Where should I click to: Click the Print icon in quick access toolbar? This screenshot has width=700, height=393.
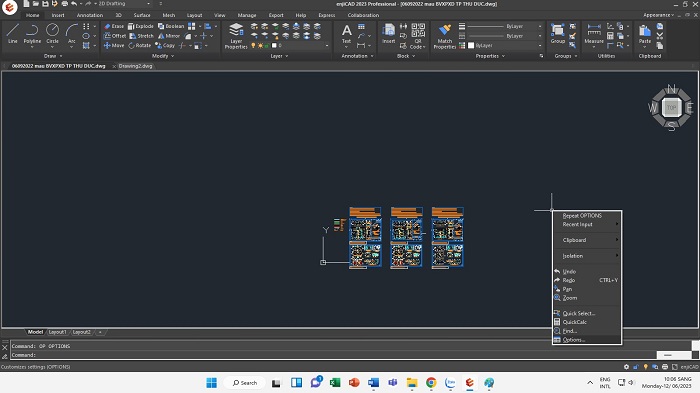coord(65,4)
